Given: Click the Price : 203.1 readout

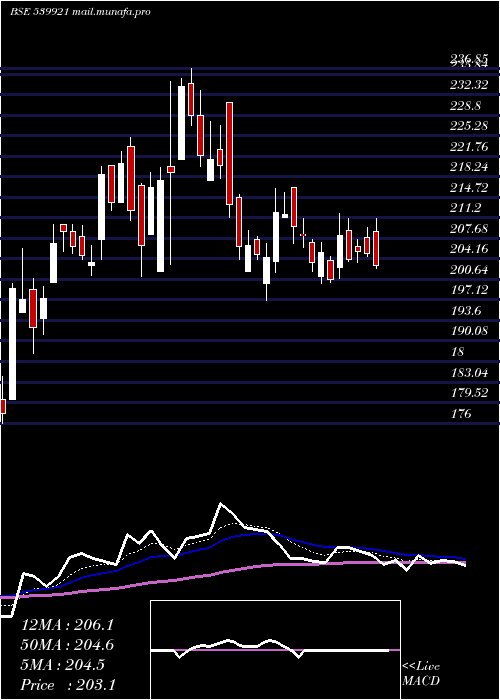Looking at the screenshot, I should pos(68,685).
